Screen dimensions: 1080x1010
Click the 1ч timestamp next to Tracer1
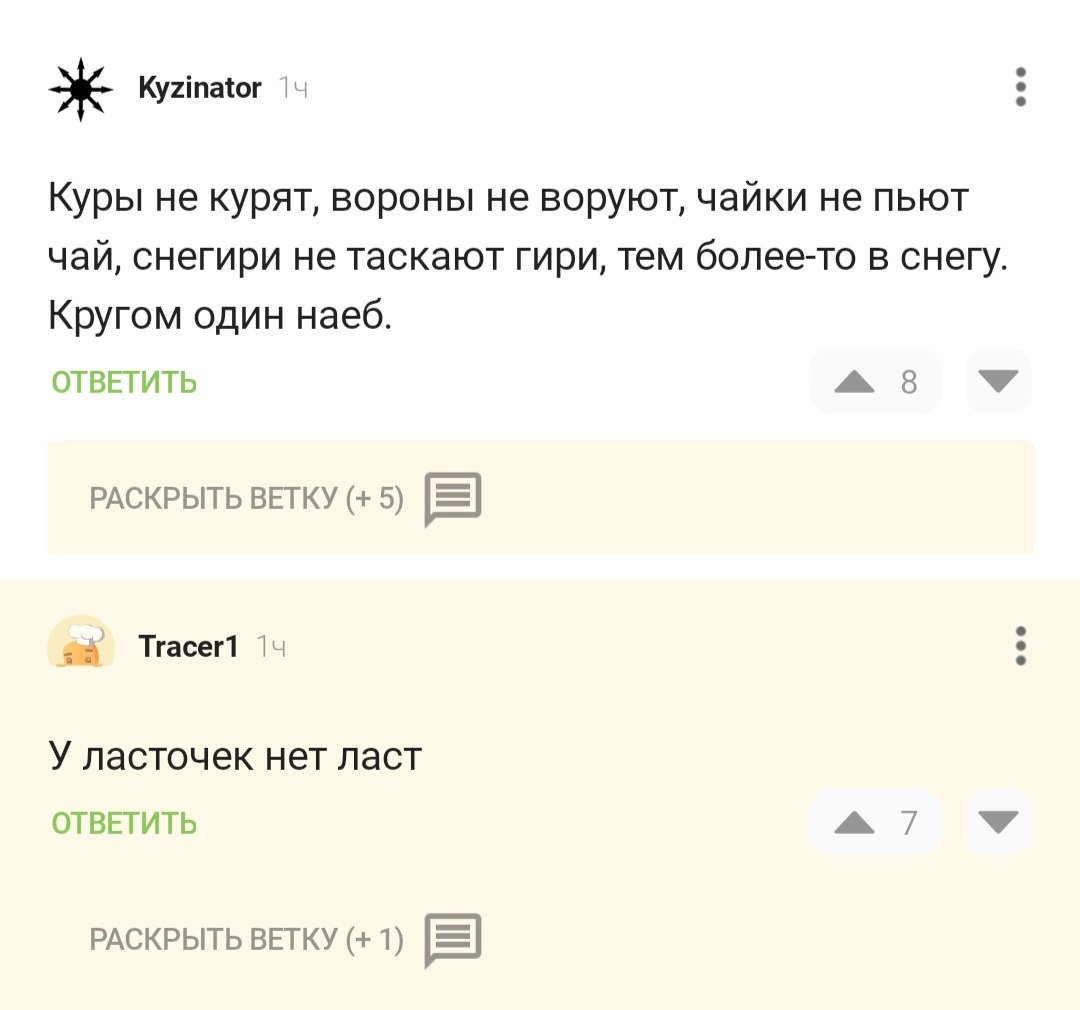tap(271, 648)
